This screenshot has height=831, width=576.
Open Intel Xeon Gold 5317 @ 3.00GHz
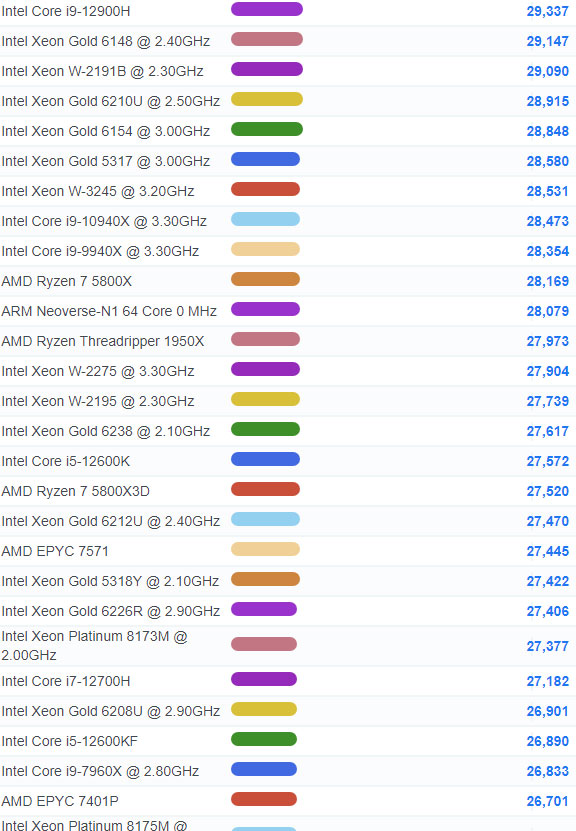[105, 161]
